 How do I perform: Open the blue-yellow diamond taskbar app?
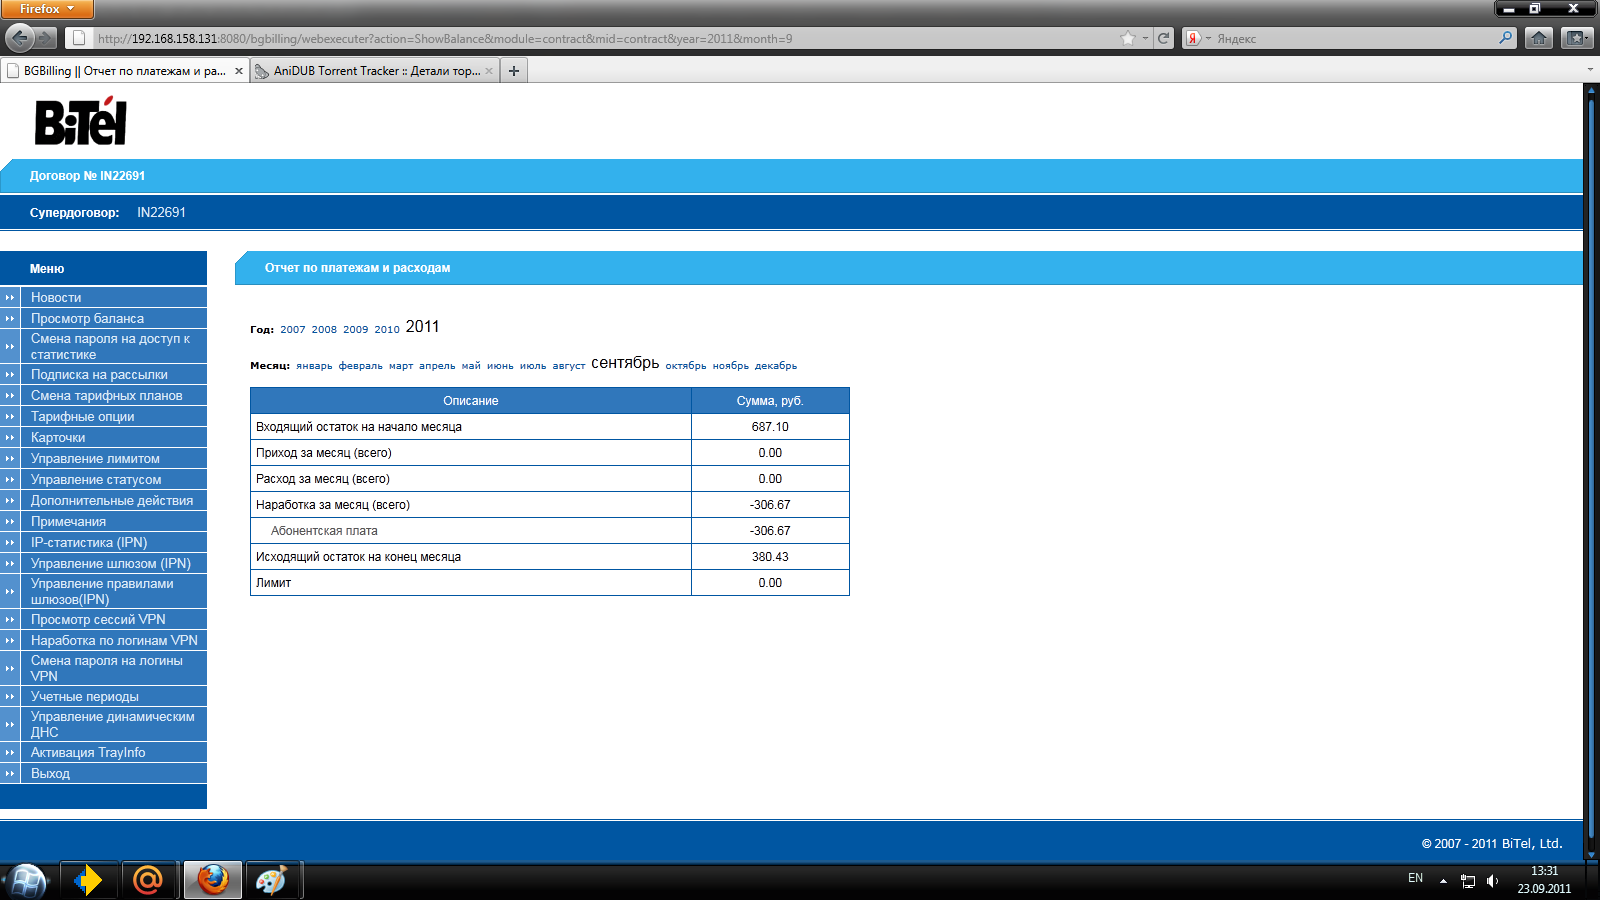pos(89,880)
